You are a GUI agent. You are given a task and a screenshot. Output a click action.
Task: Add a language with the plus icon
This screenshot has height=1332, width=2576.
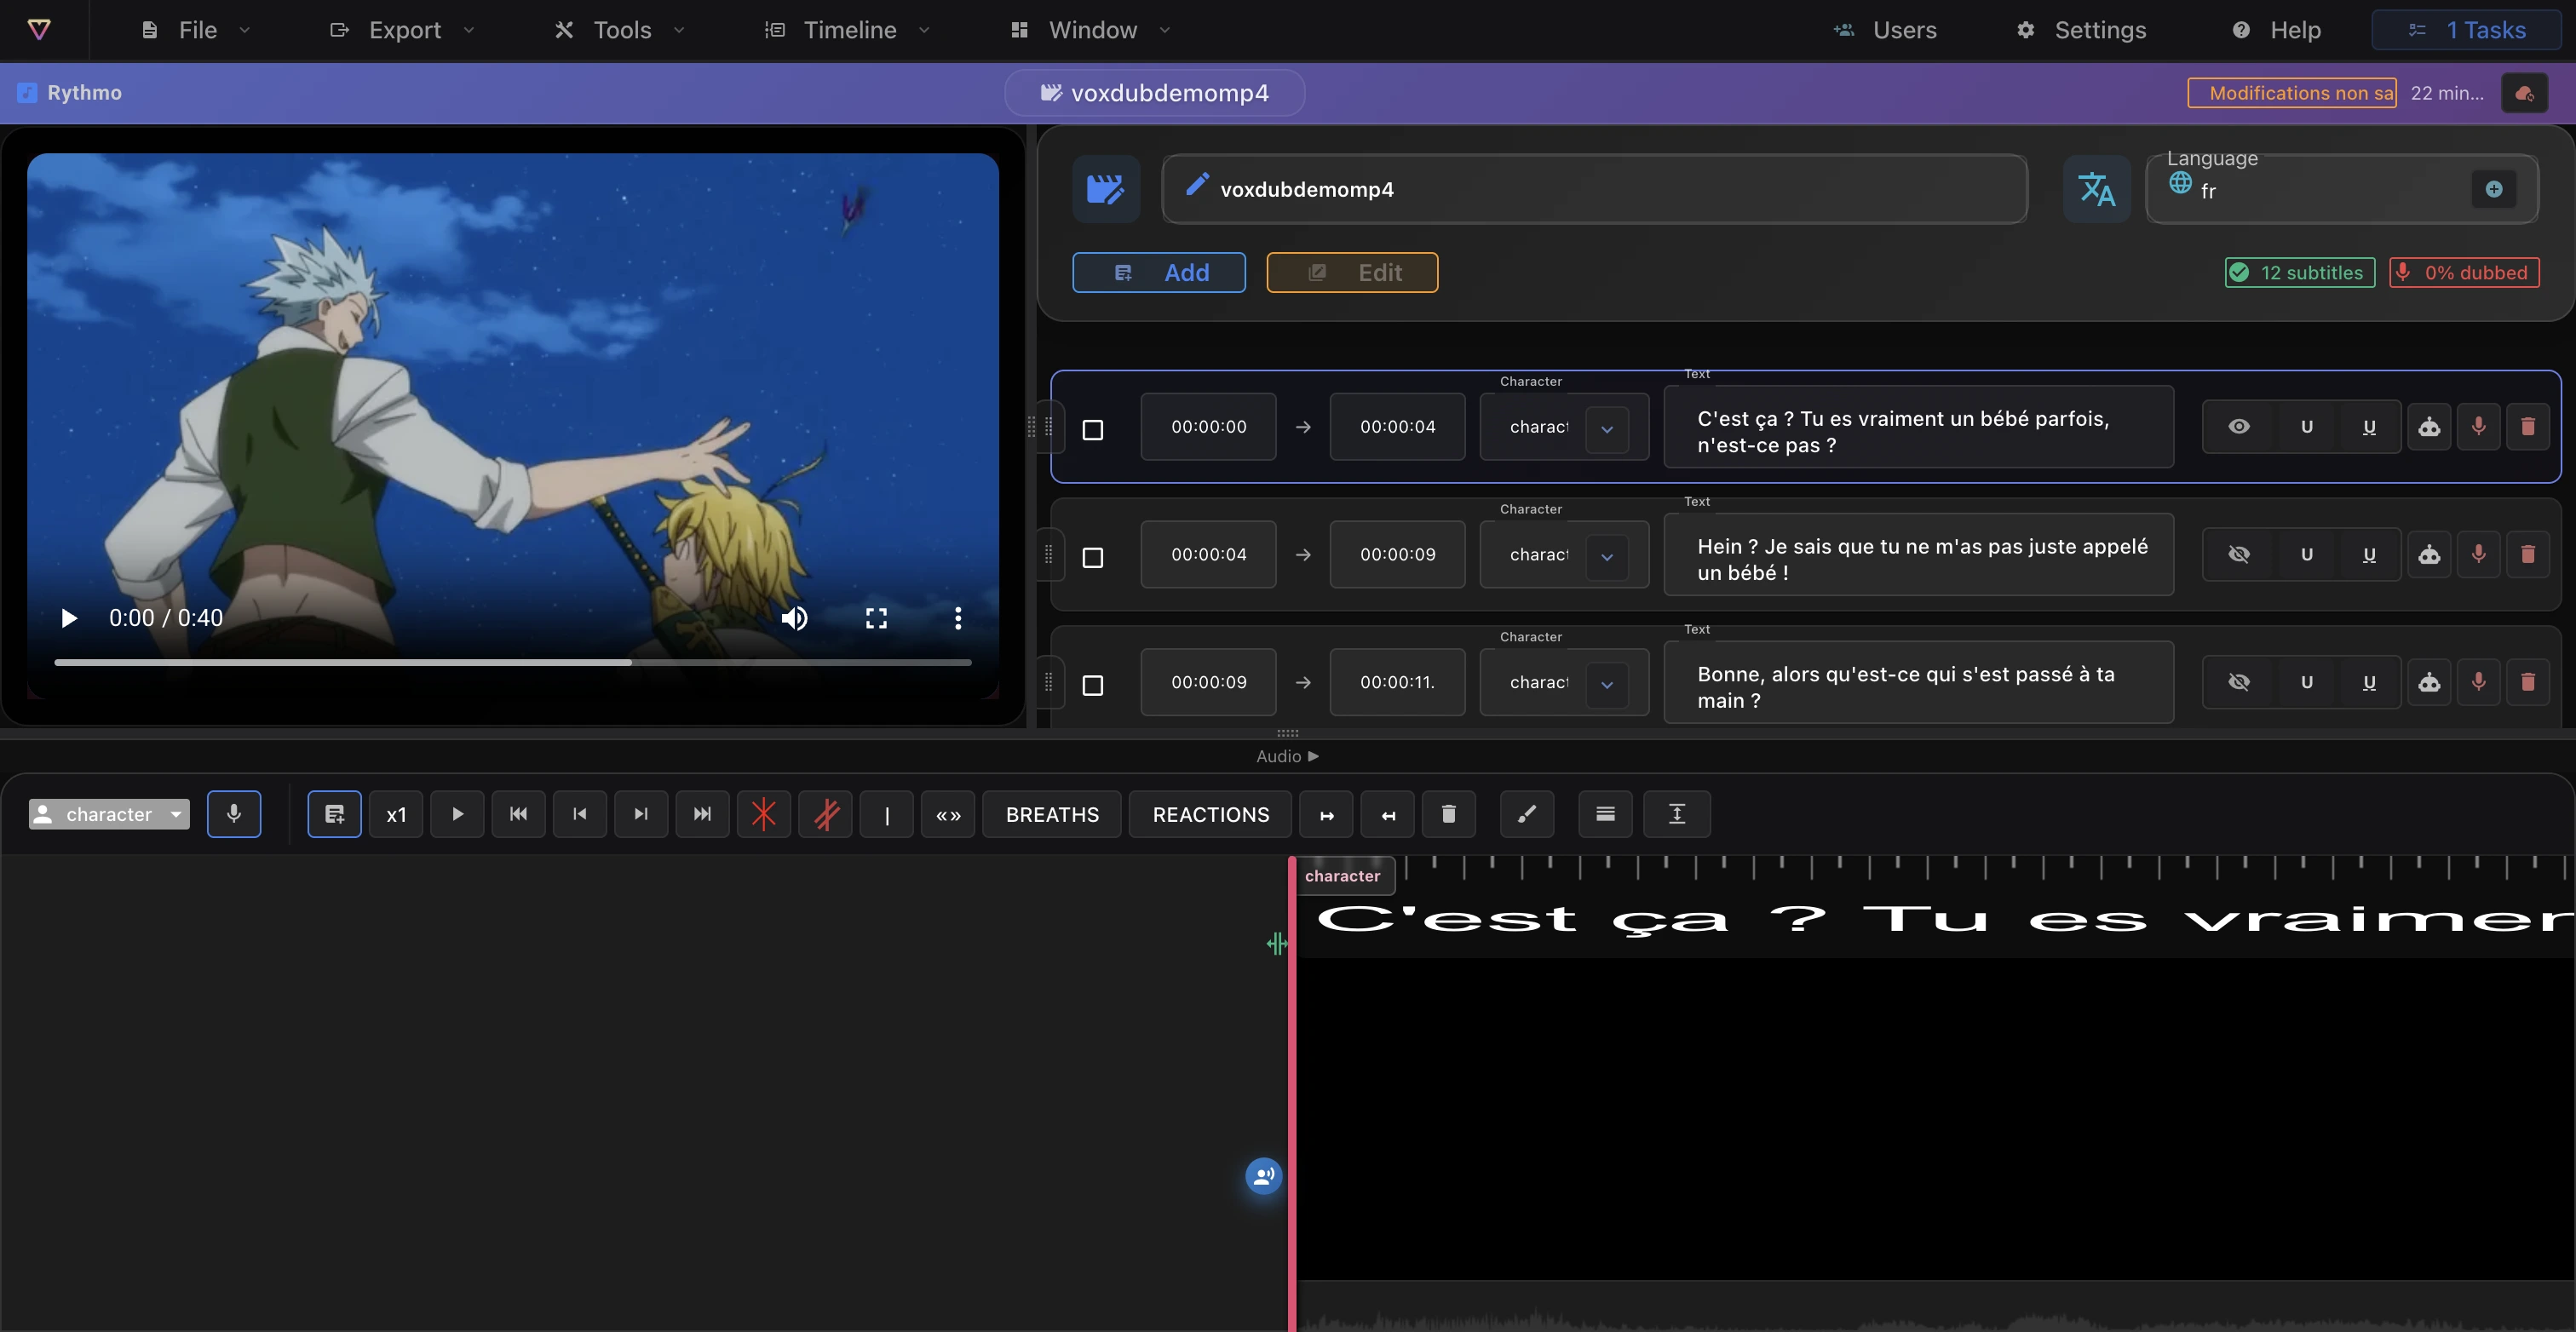[x=2494, y=189]
